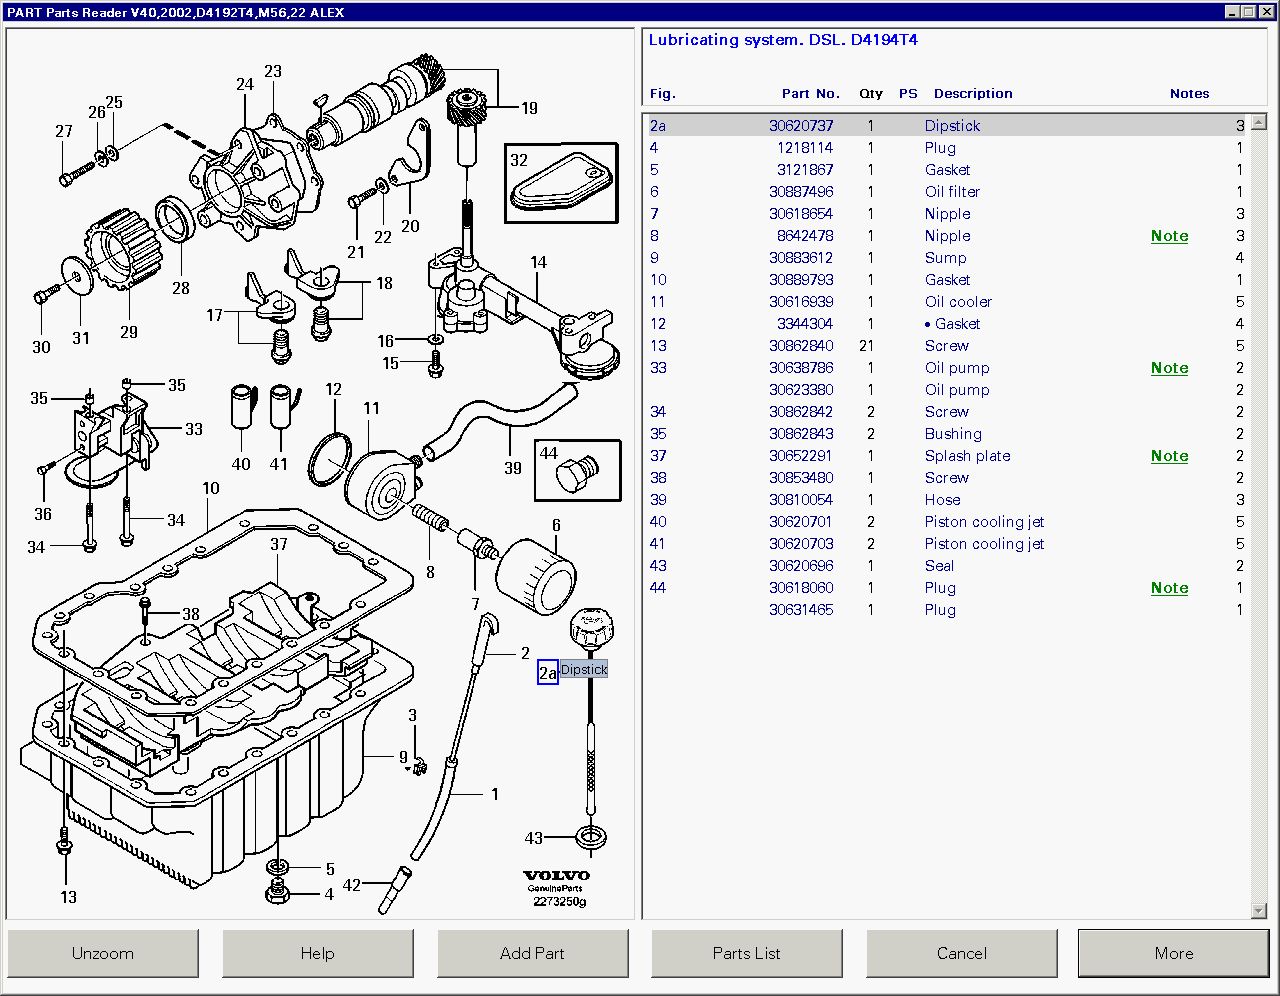The image size is (1280, 996).
Task: Select the Seal row 30620696
Action: coord(946,566)
